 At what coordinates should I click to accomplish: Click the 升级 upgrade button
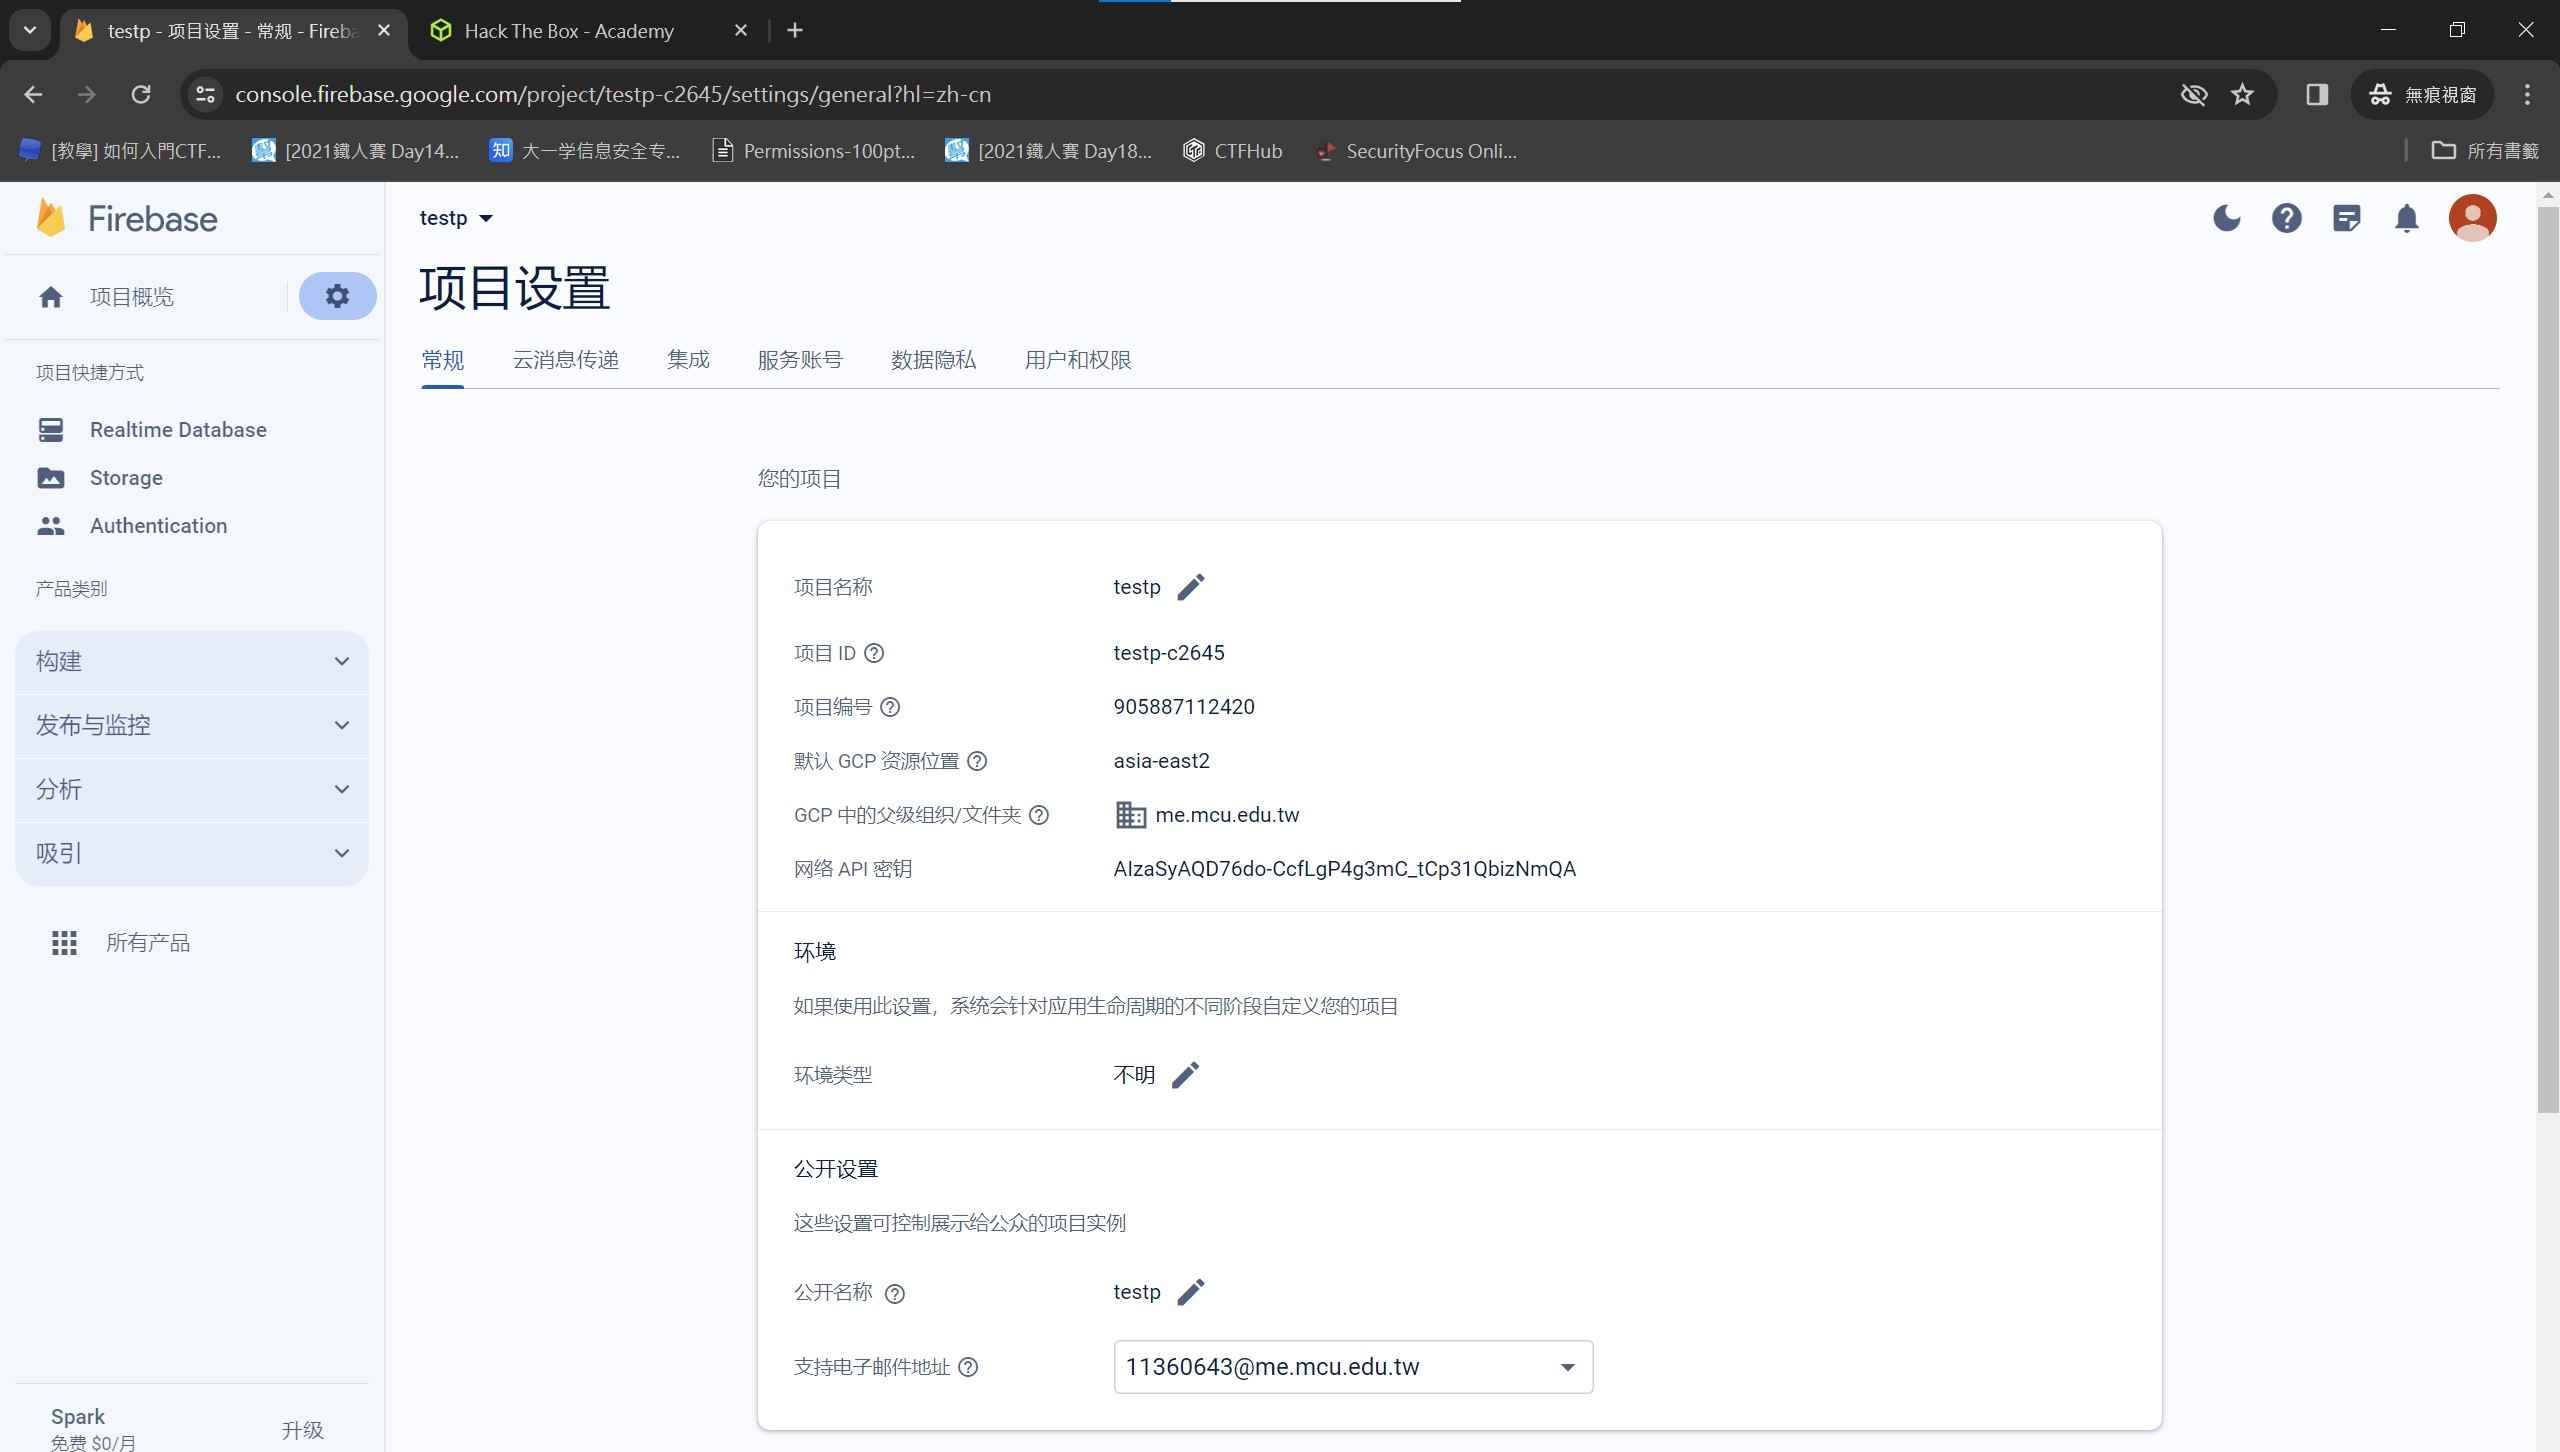pos(302,1430)
